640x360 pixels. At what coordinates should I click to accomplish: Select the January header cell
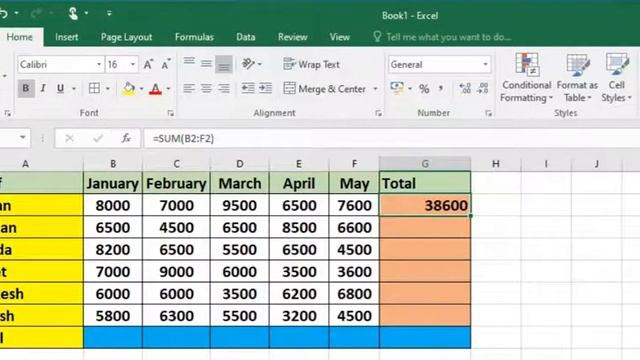click(113, 183)
